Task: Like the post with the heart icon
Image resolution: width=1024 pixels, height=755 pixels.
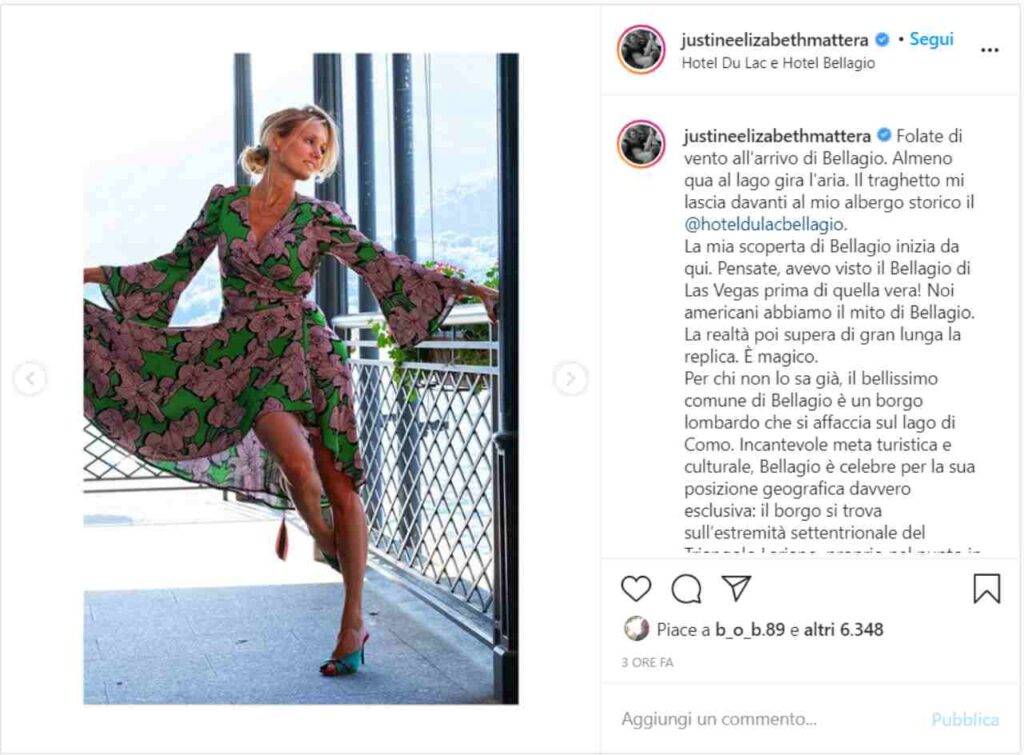Action: coord(635,588)
